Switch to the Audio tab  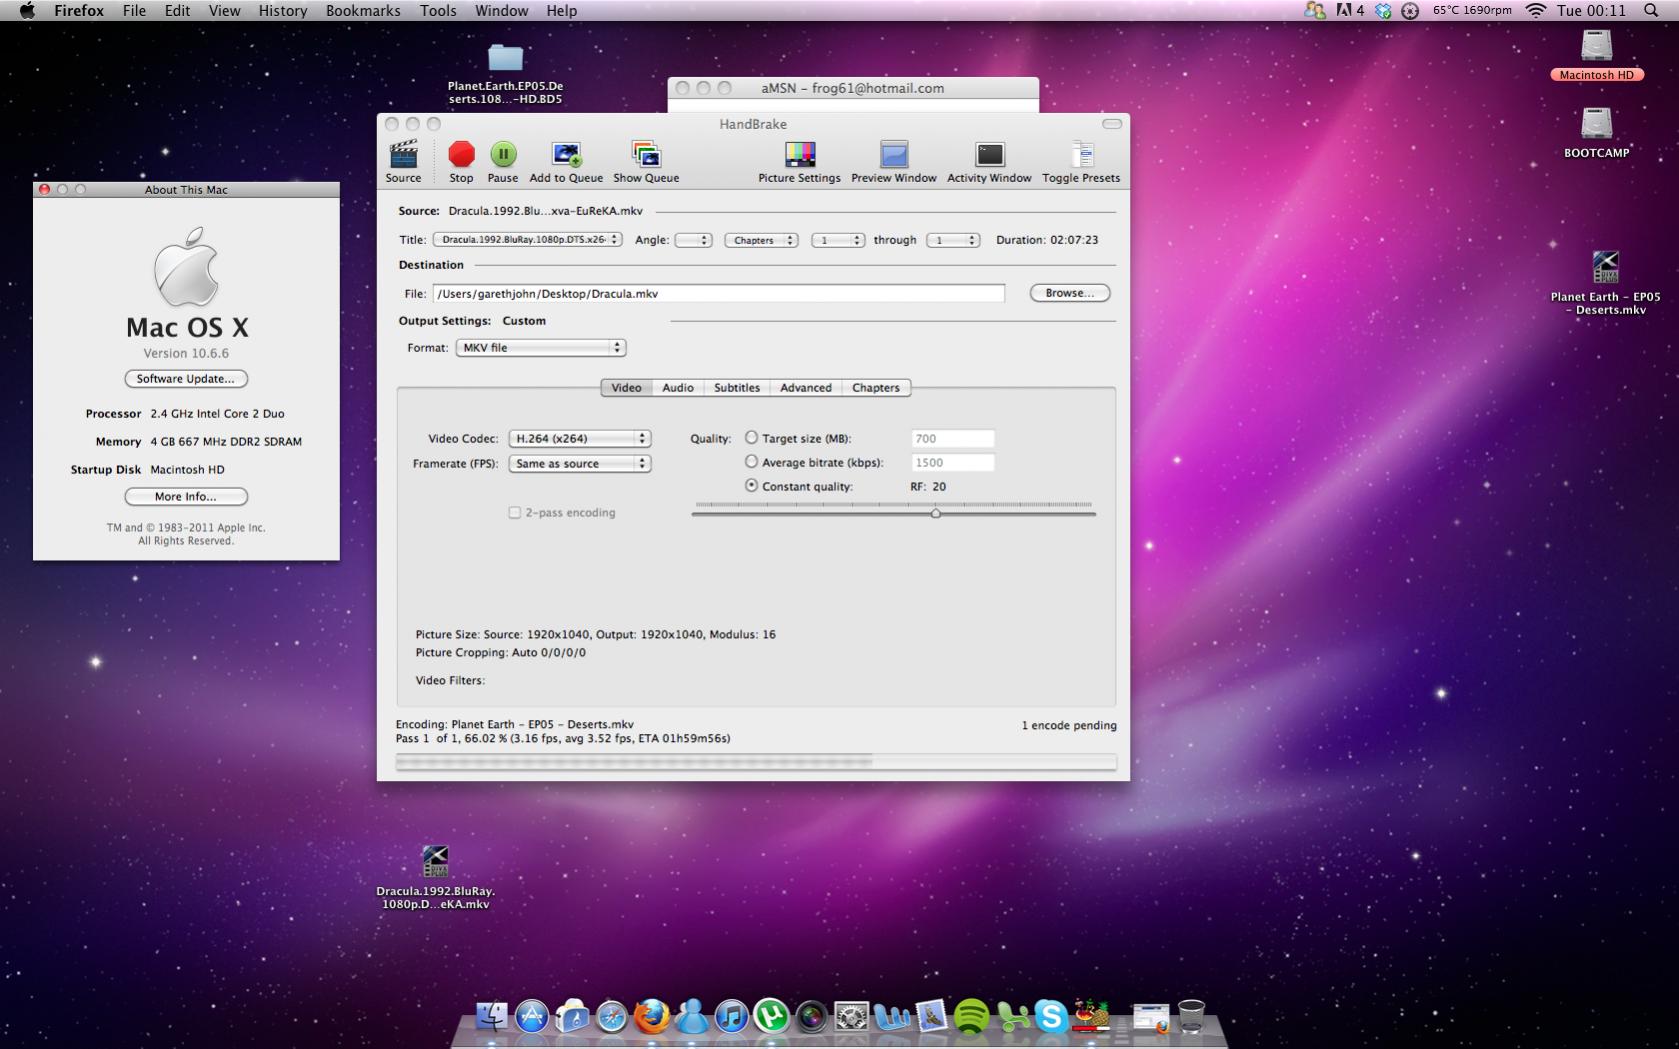click(678, 388)
